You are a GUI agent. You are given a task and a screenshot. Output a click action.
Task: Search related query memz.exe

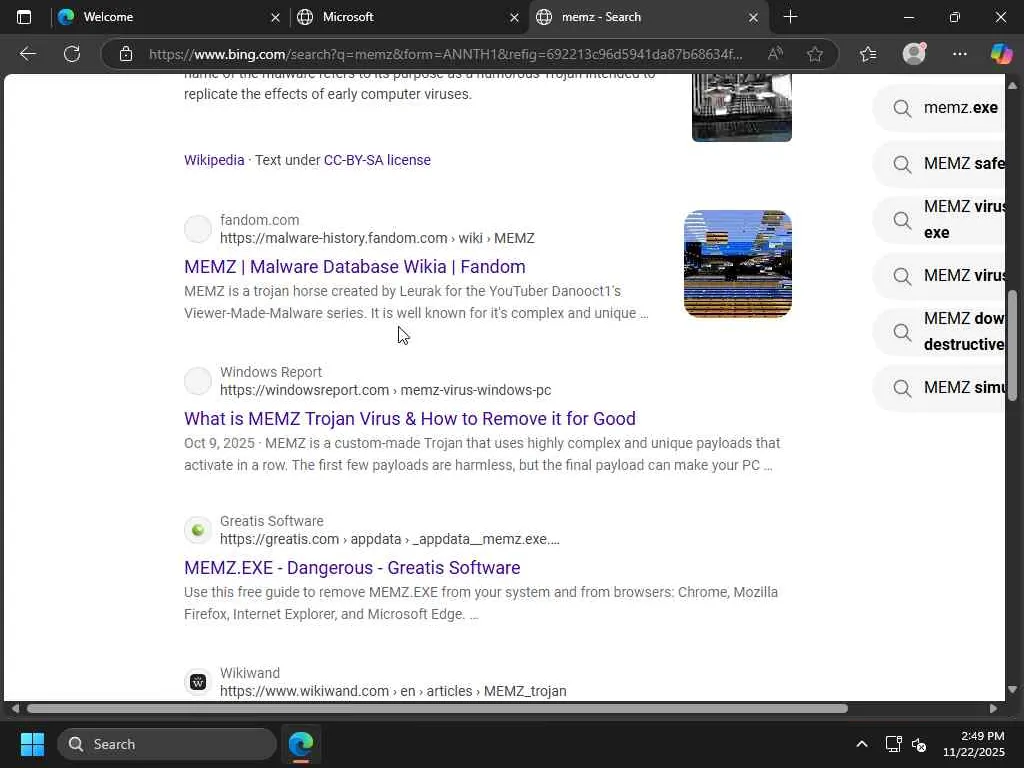coord(939,108)
